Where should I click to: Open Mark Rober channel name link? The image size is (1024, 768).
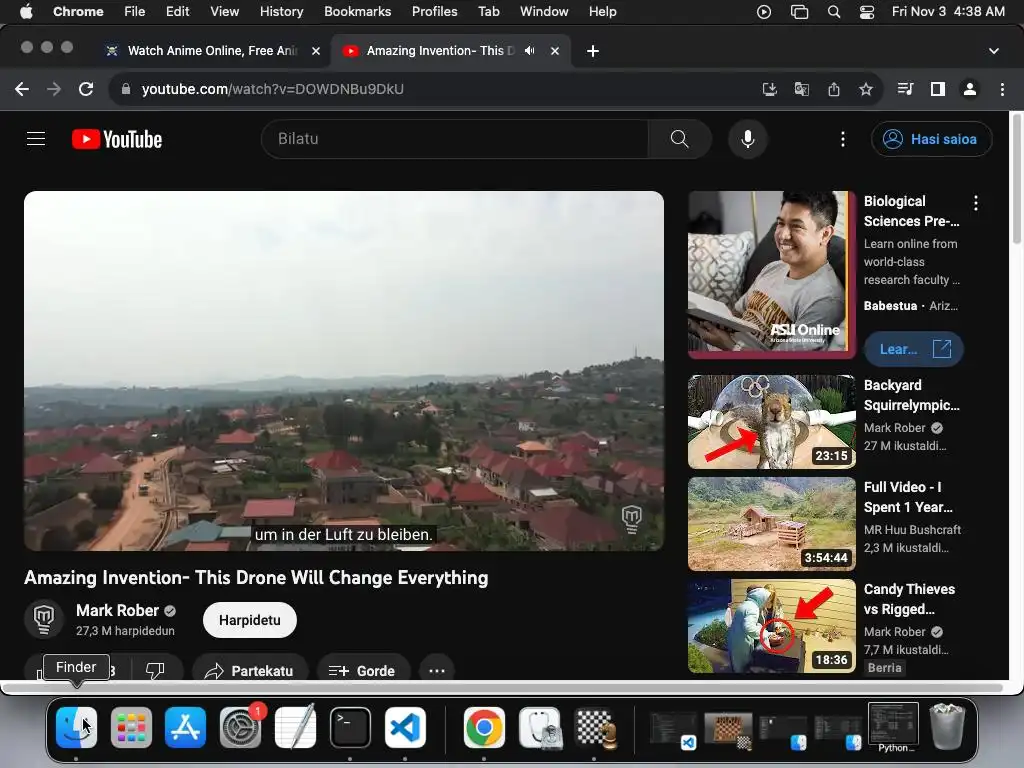[x=118, y=611]
